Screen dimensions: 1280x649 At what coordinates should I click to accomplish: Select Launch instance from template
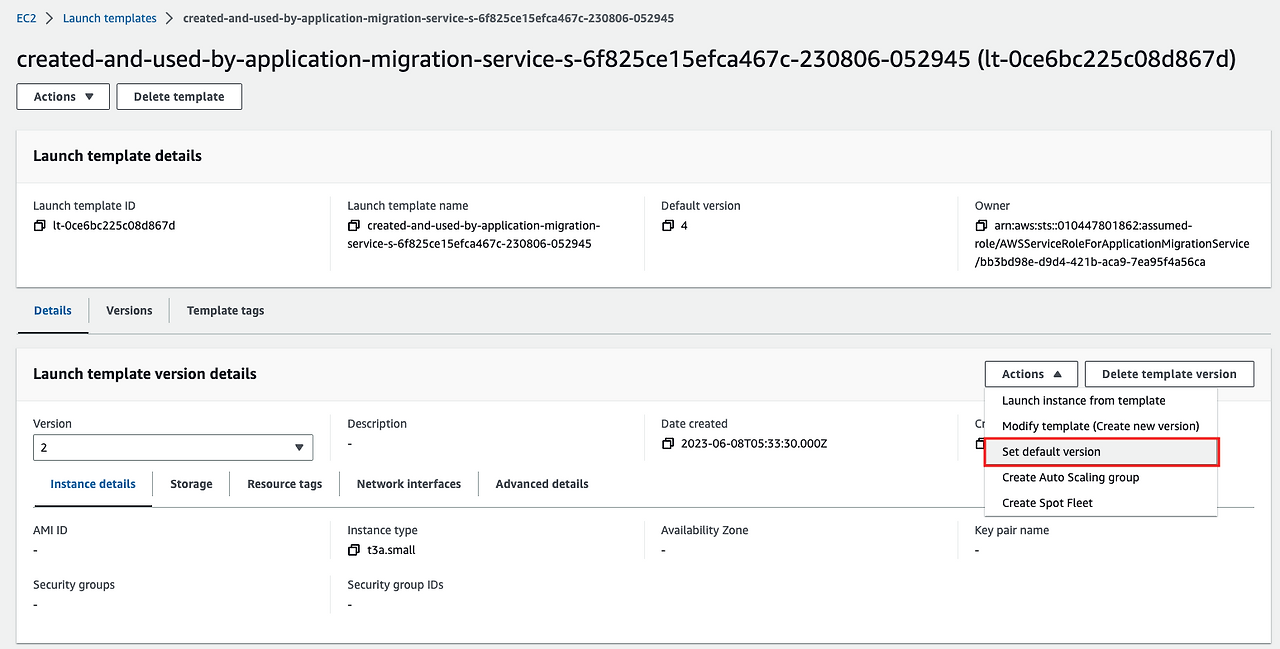(x=1083, y=401)
